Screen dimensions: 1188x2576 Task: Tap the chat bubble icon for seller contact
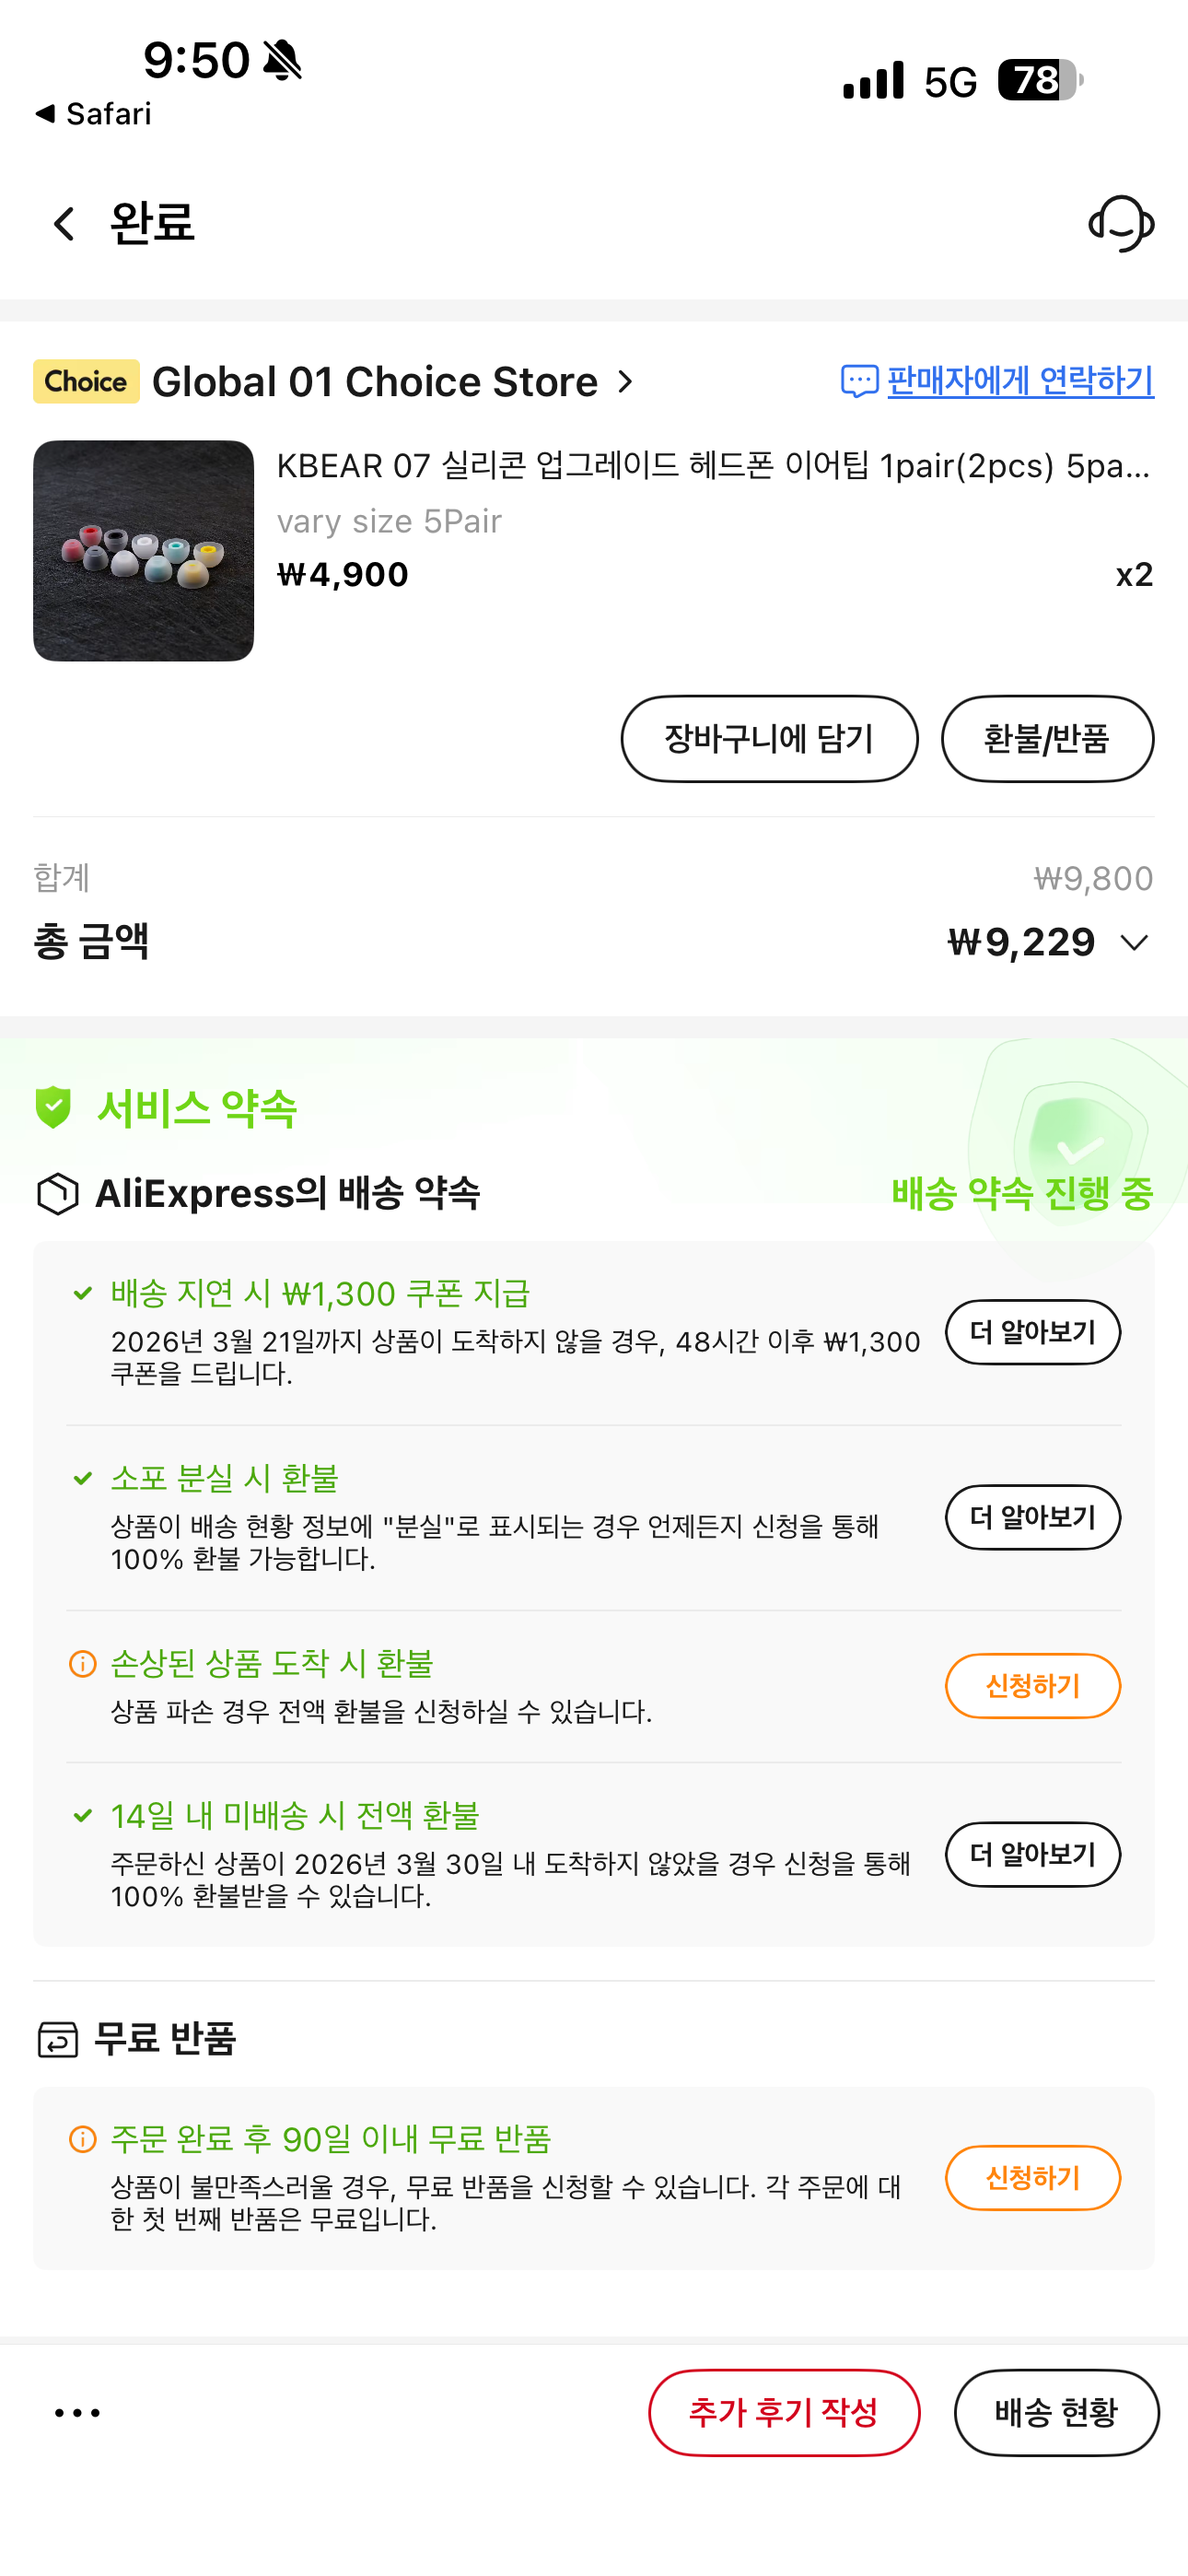859,381
